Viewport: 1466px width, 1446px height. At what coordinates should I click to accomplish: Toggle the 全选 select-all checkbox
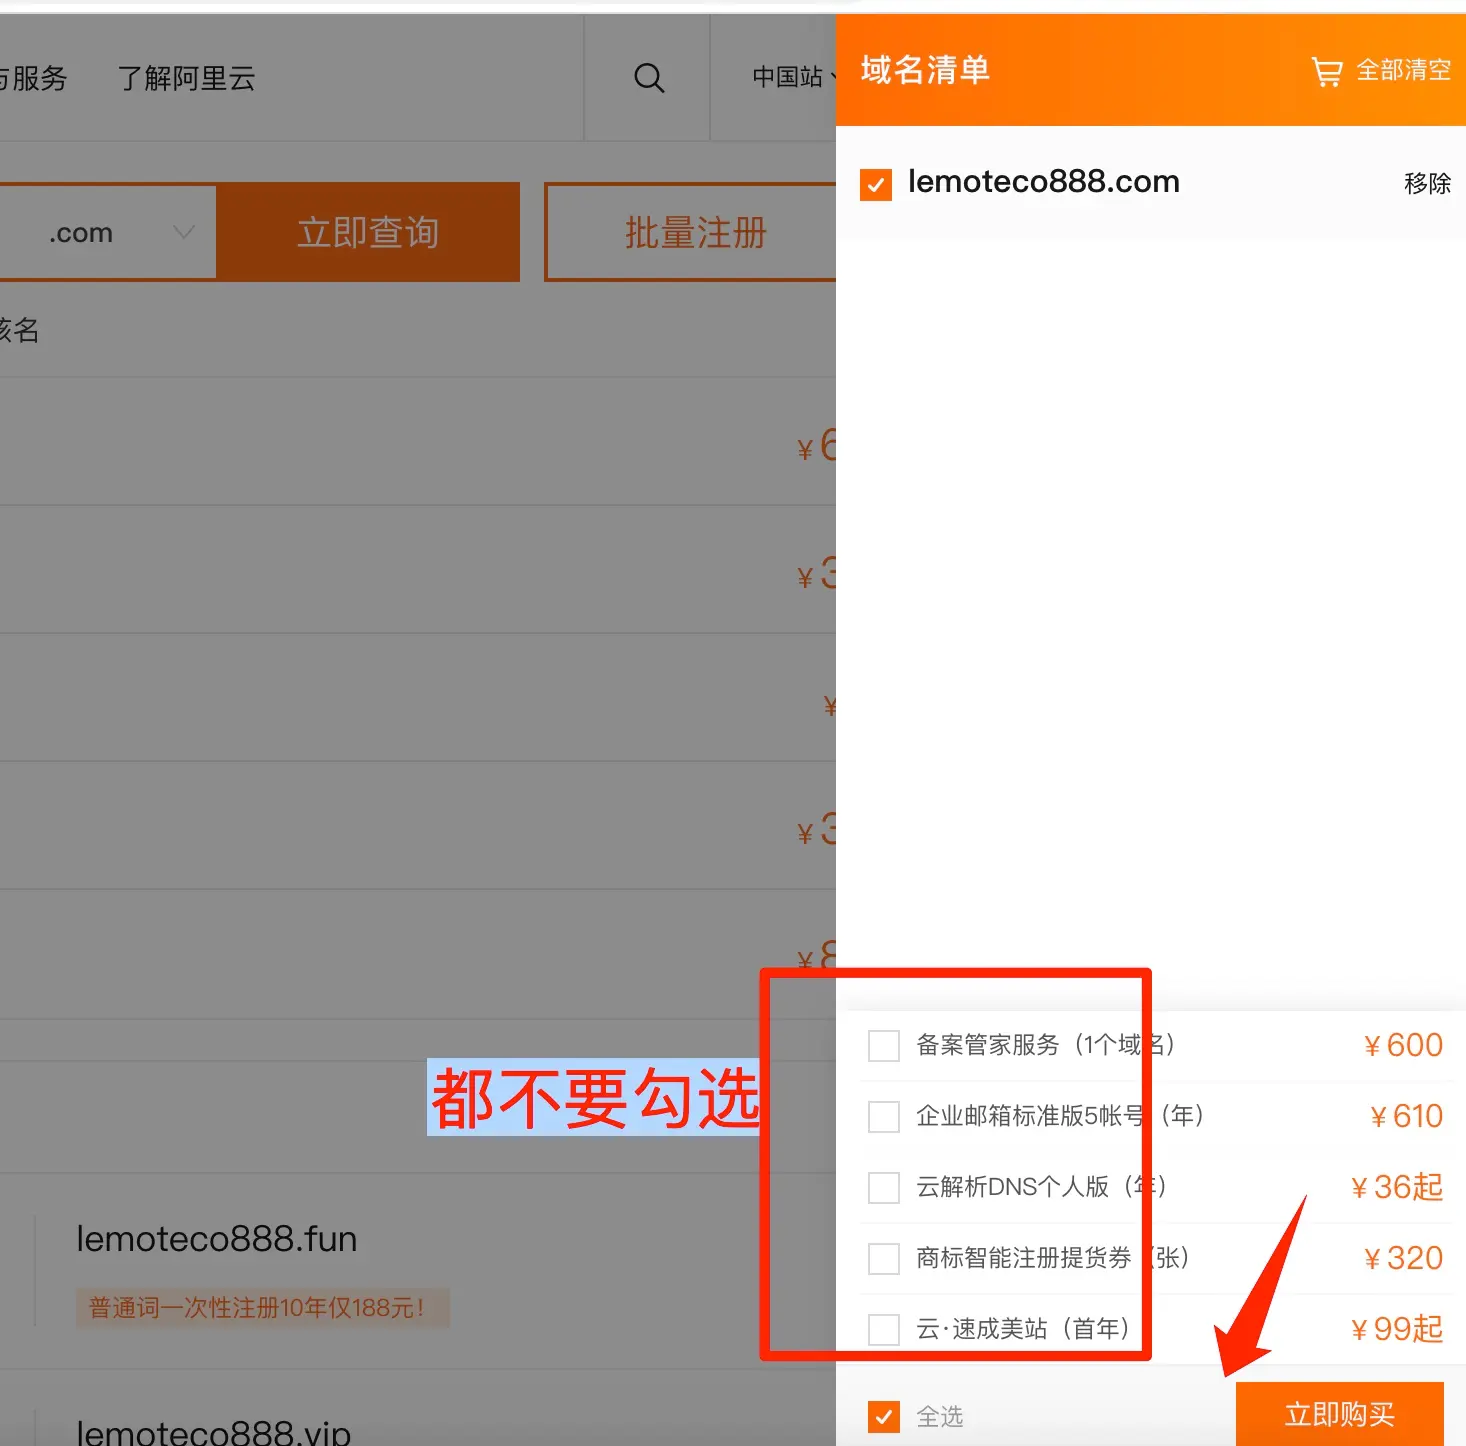884,1416
